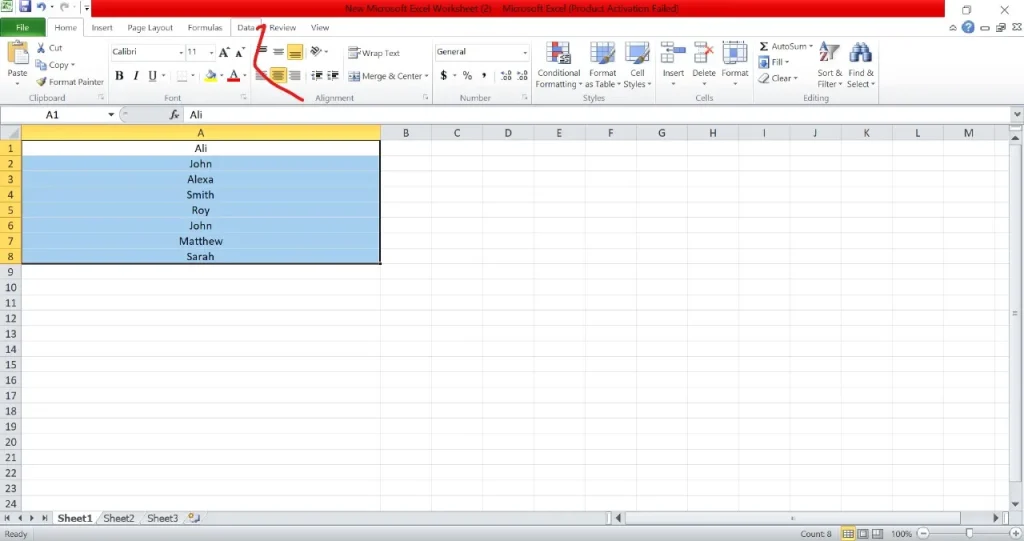Open the Font dialog launcher
This screenshot has width=1024, height=541.
click(x=243, y=97)
